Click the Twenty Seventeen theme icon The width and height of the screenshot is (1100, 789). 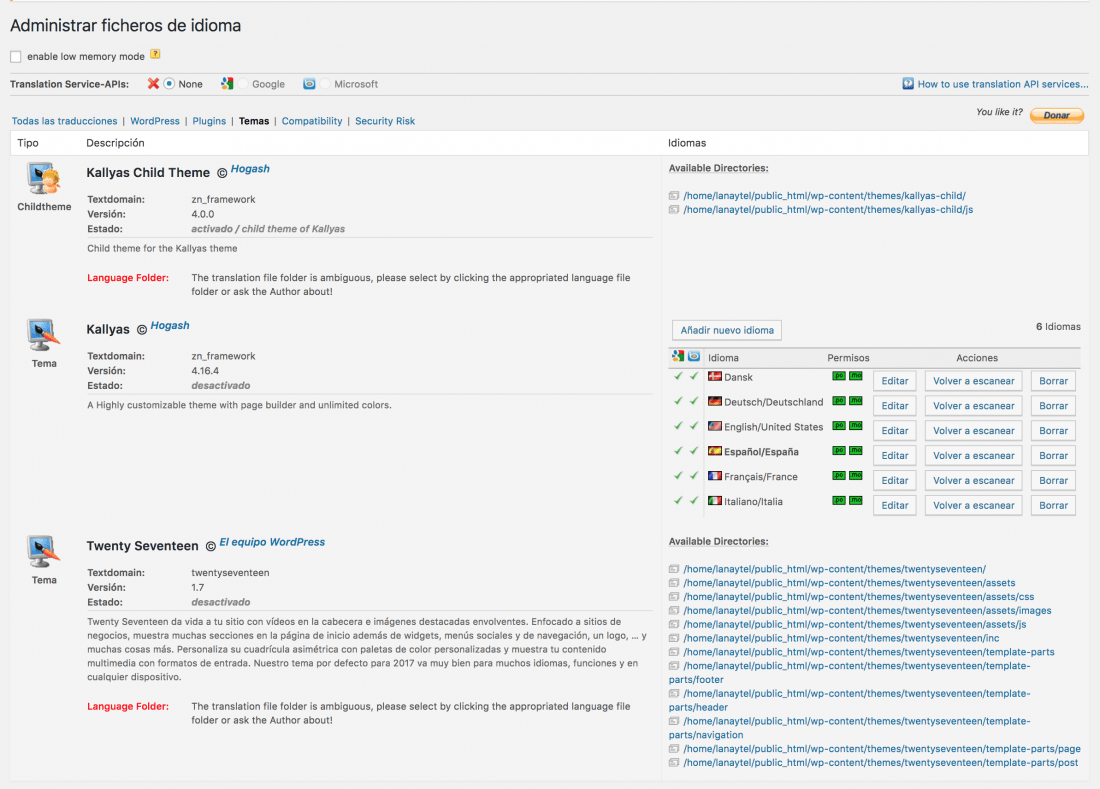[43, 552]
